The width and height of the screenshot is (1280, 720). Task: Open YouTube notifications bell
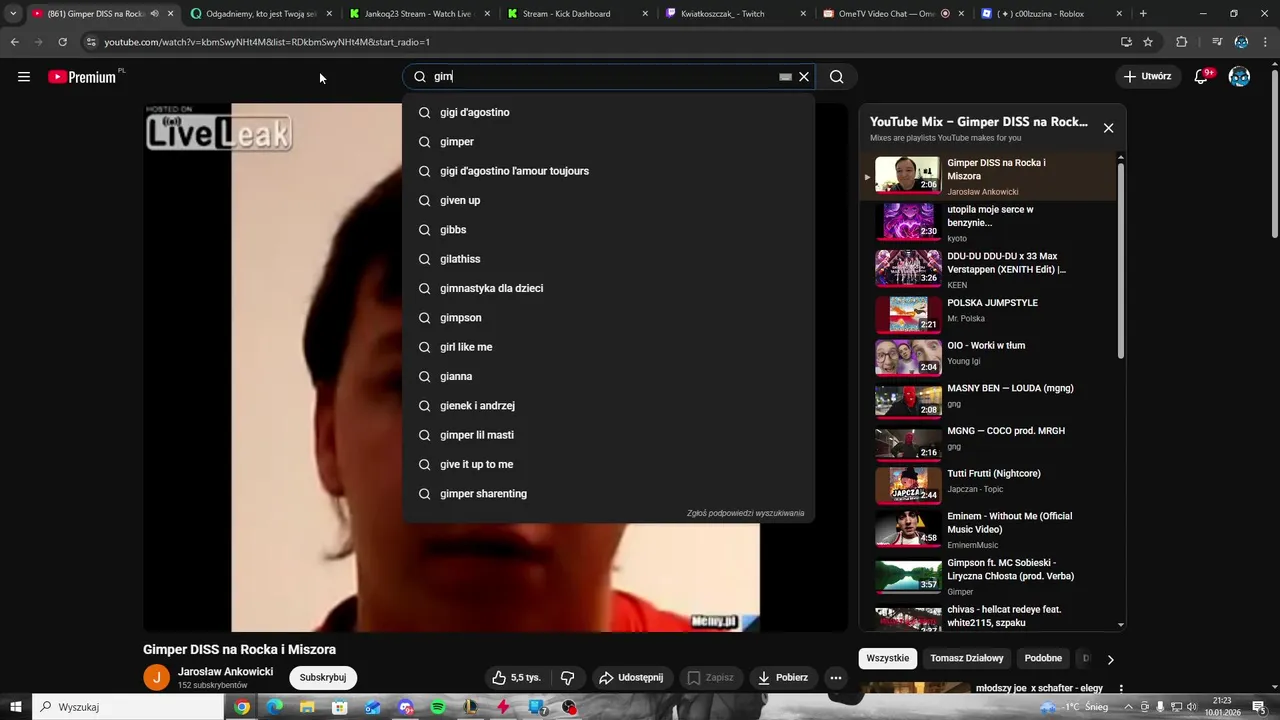coord(1201,77)
